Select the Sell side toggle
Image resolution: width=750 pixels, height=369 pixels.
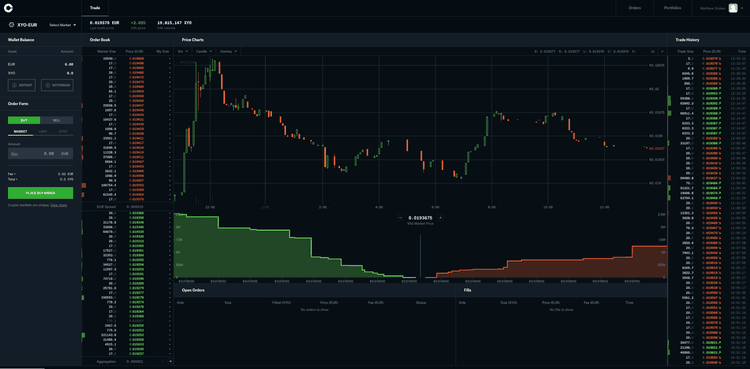[x=56, y=120]
